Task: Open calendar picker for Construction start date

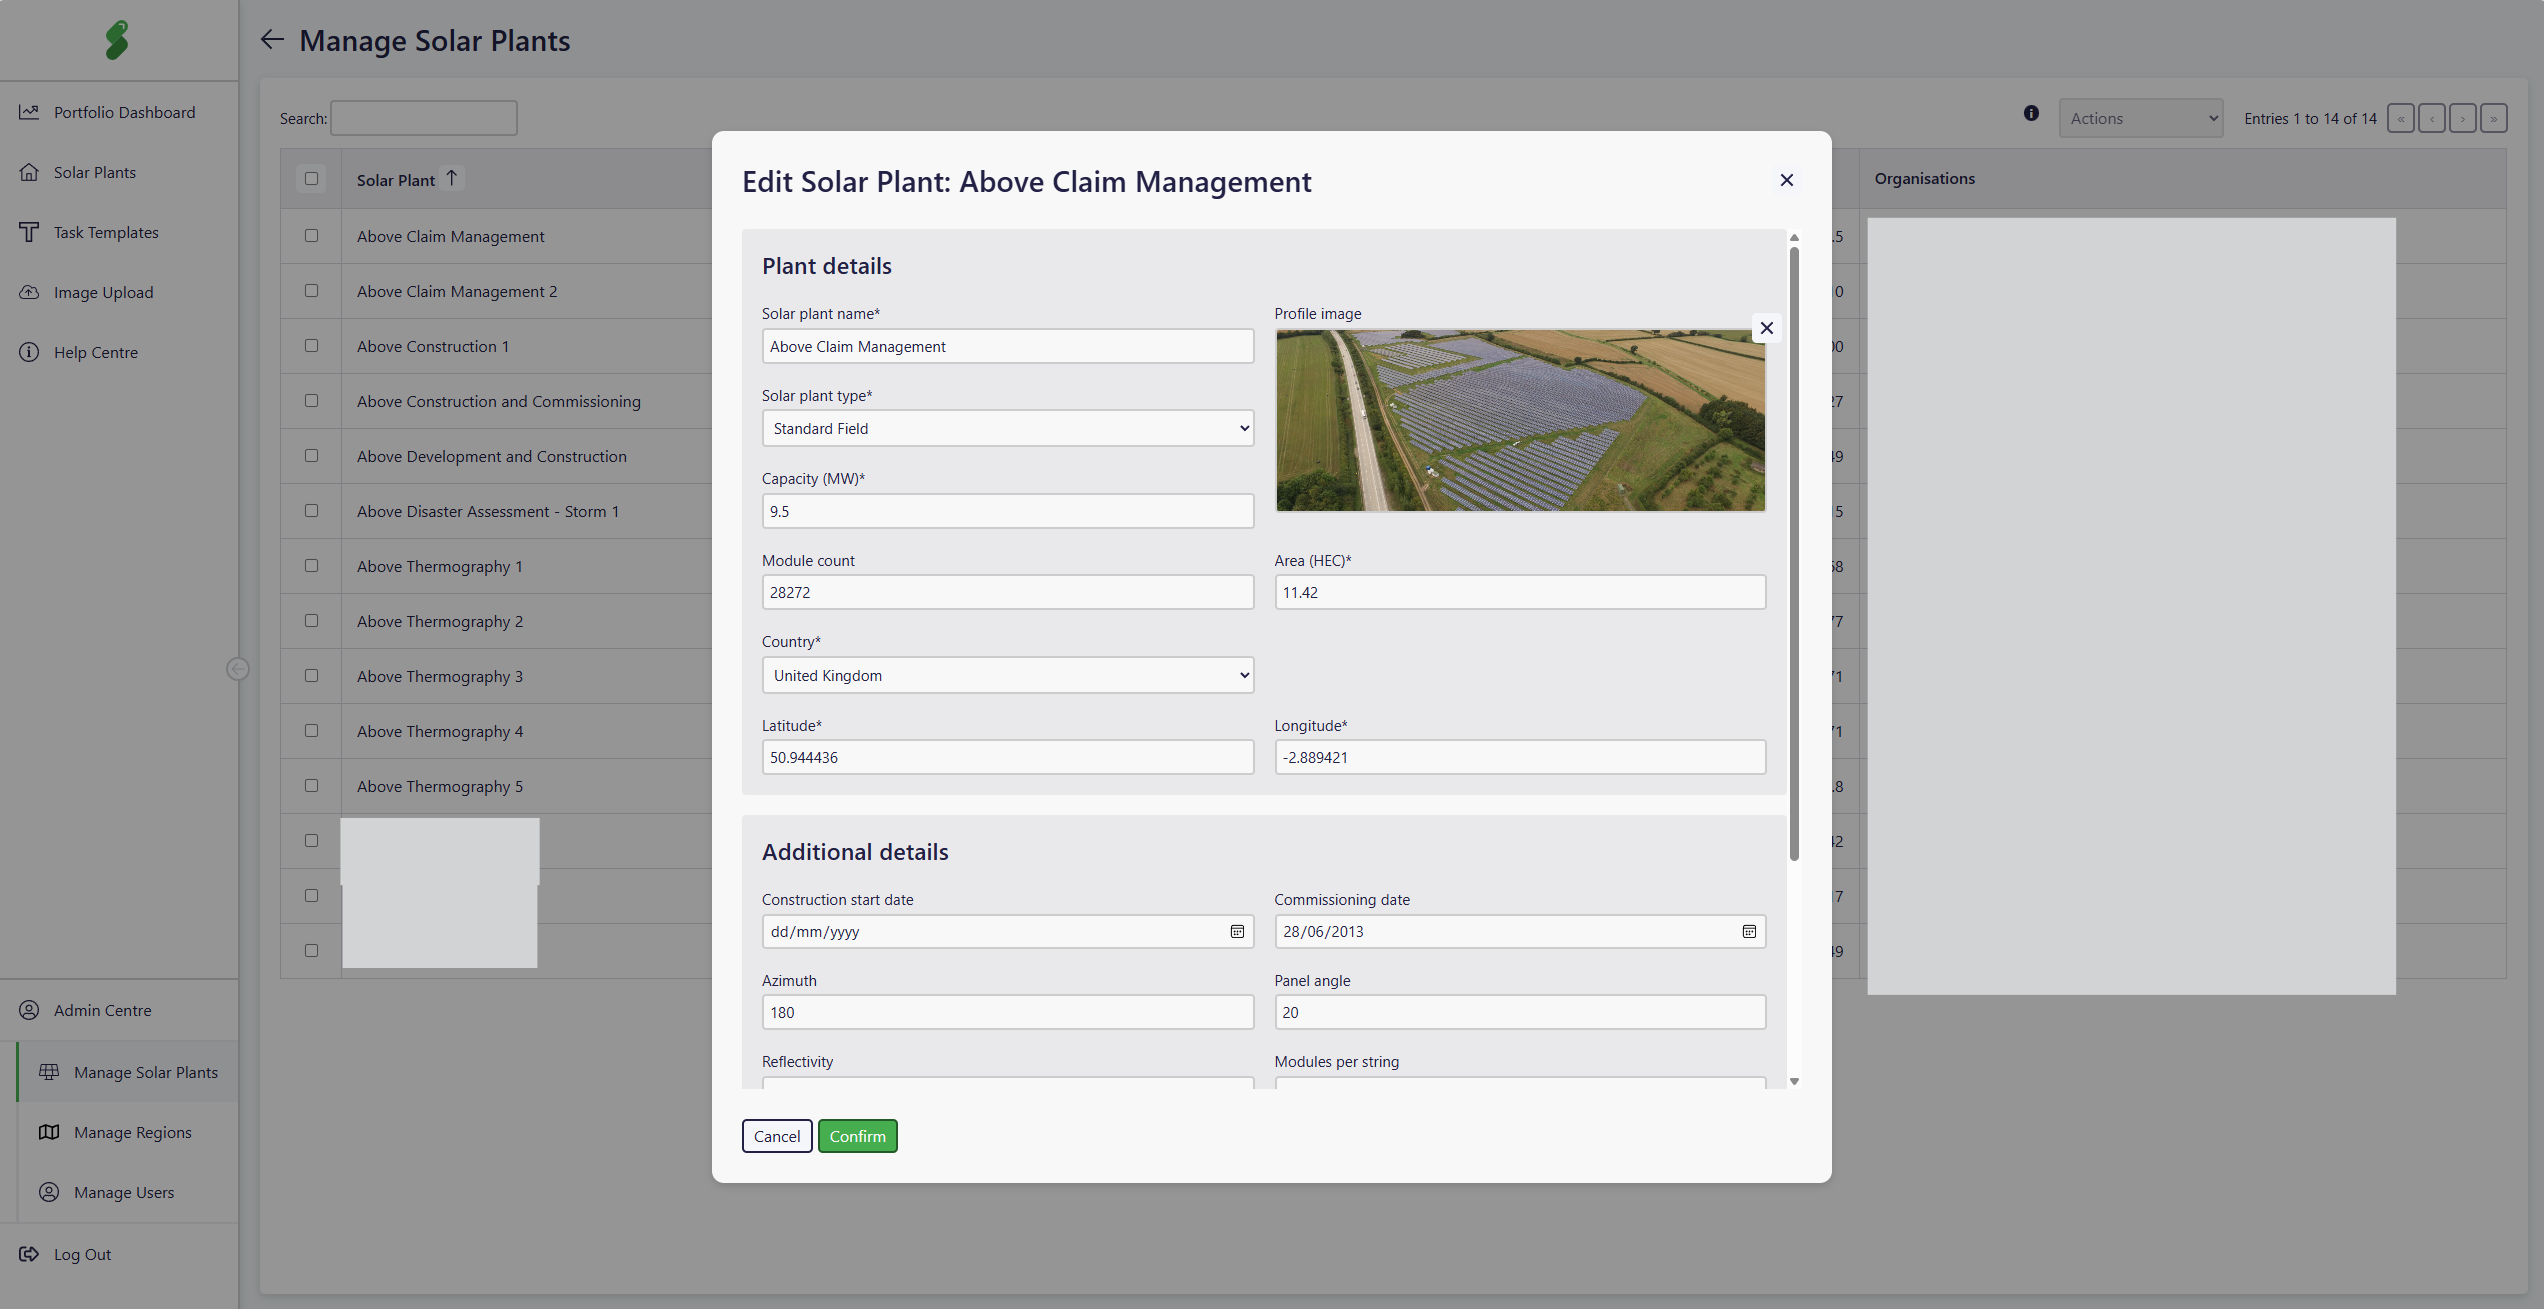Action: 1237,931
